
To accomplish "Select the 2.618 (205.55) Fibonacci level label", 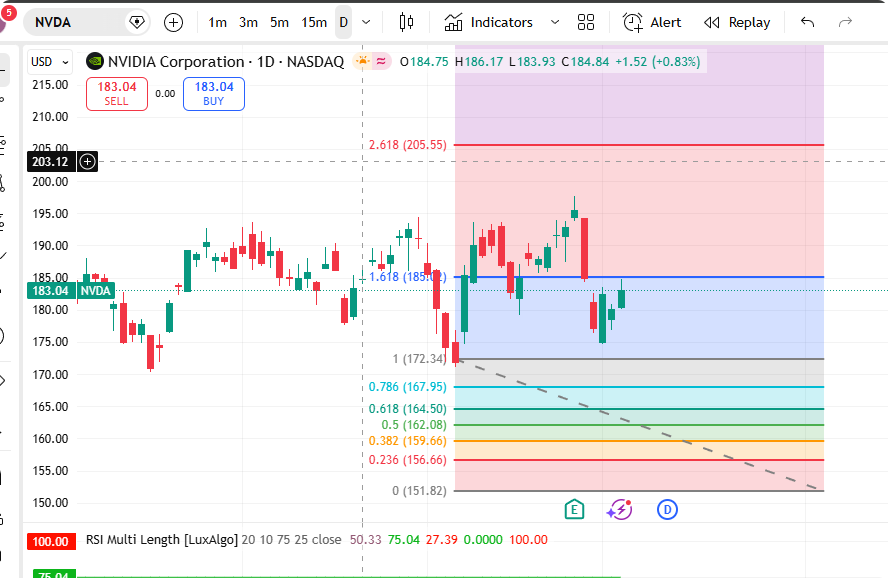I will [x=408, y=145].
